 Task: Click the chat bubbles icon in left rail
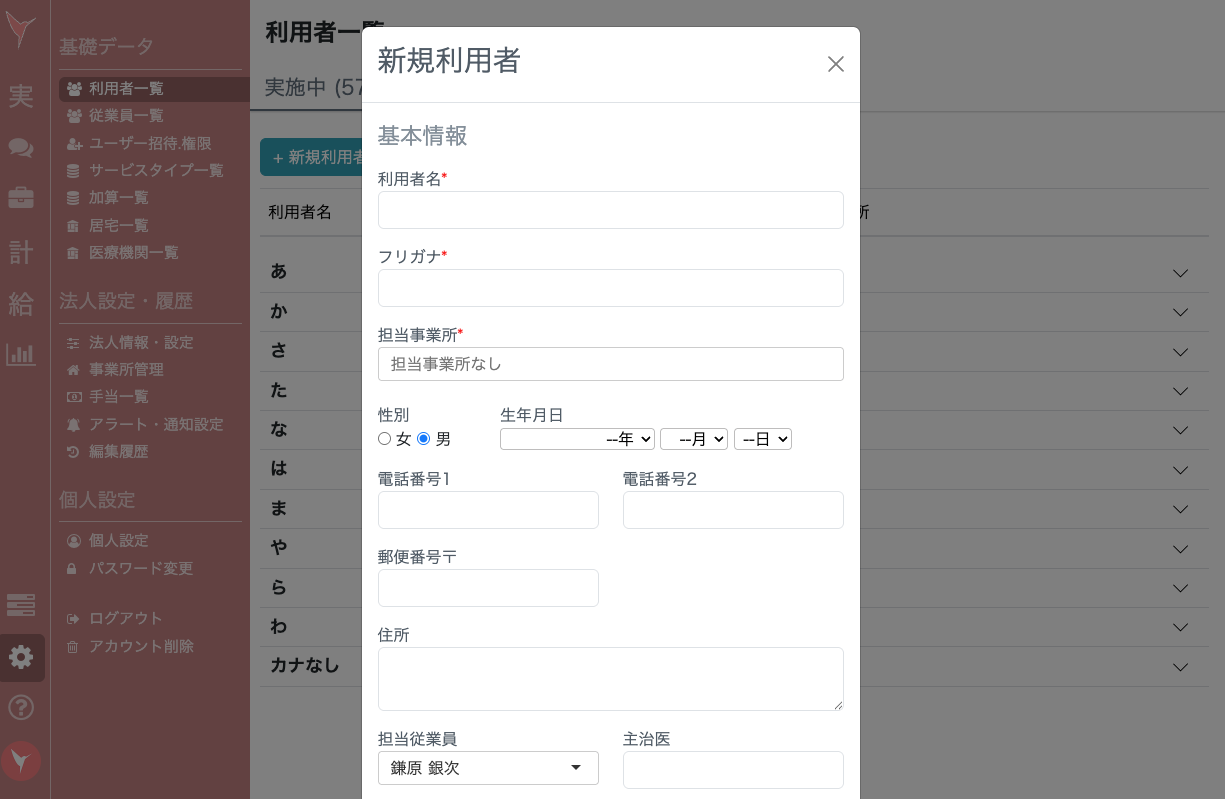pos(21,148)
